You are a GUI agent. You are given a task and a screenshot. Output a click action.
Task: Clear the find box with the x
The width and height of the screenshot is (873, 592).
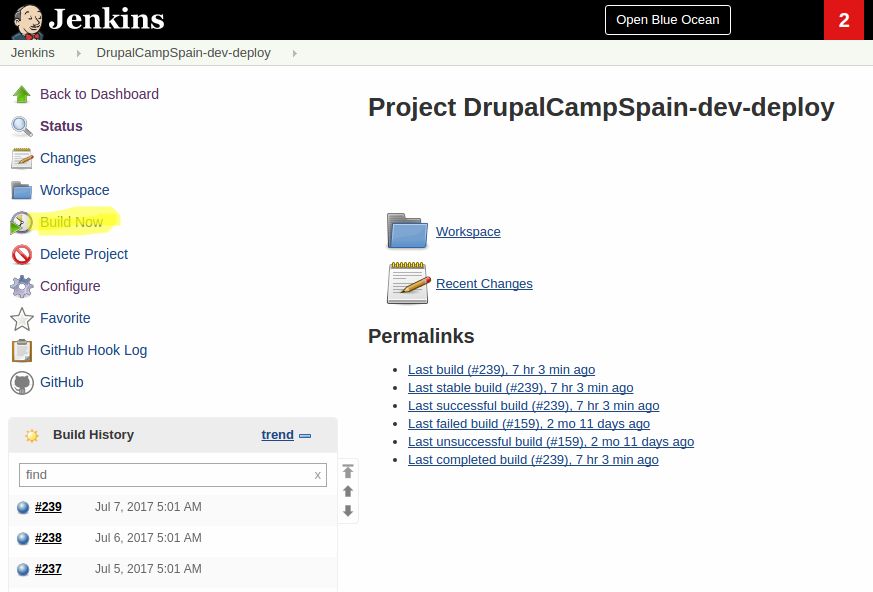(317, 475)
